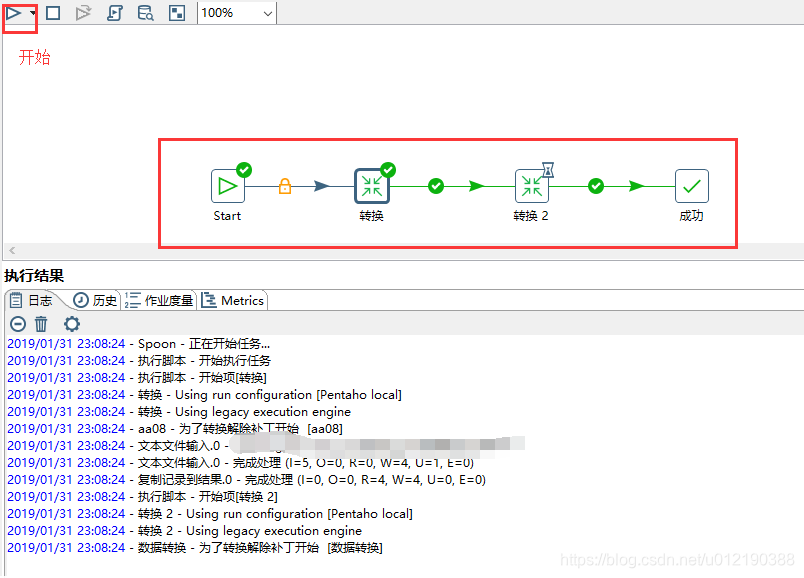Click log line '转换 - Using legacy execution engine'
The image size is (804, 578).
click(x=179, y=411)
